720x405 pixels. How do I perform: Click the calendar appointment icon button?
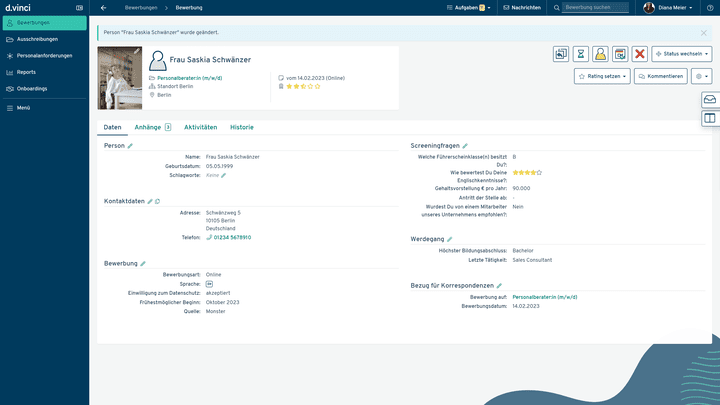620,54
